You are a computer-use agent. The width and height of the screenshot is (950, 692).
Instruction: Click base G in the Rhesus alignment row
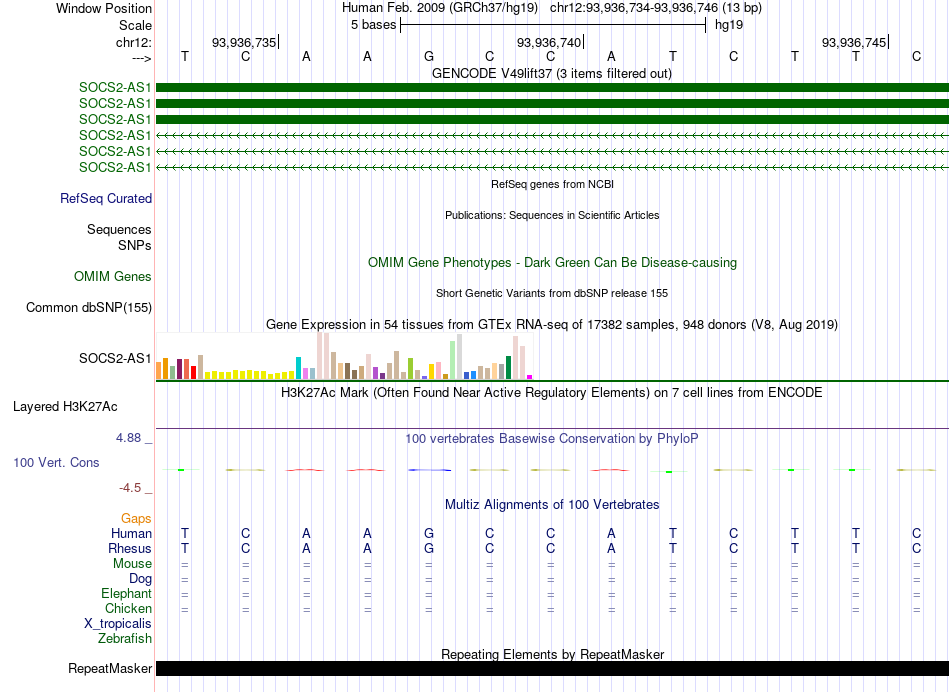tap(429, 548)
